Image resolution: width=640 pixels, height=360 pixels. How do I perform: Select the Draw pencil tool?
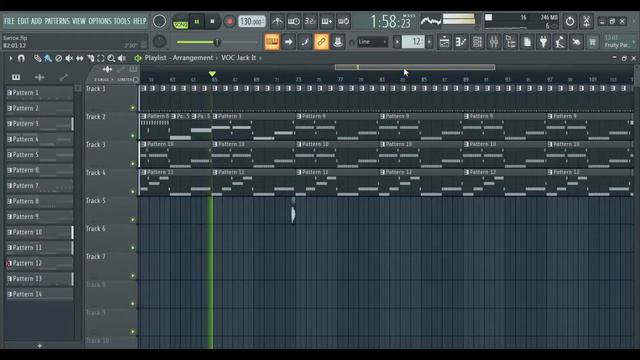[x=38, y=58]
